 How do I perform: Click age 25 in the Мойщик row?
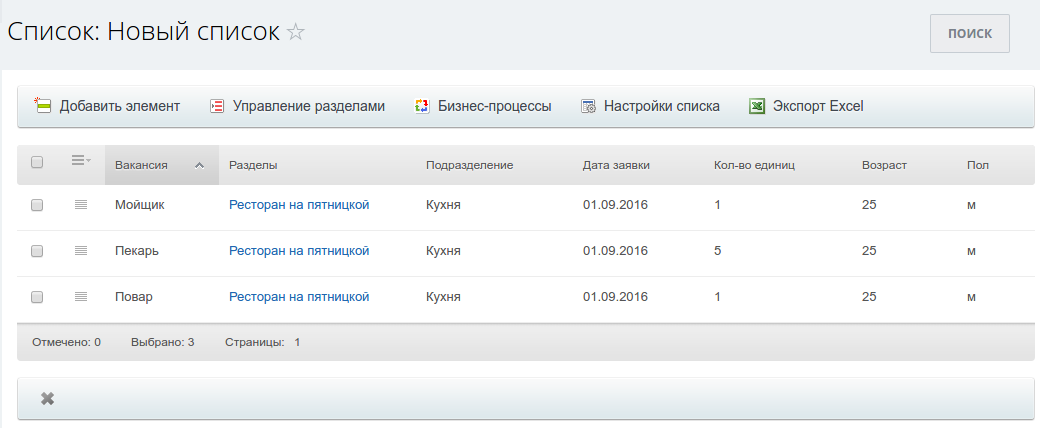pos(869,205)
